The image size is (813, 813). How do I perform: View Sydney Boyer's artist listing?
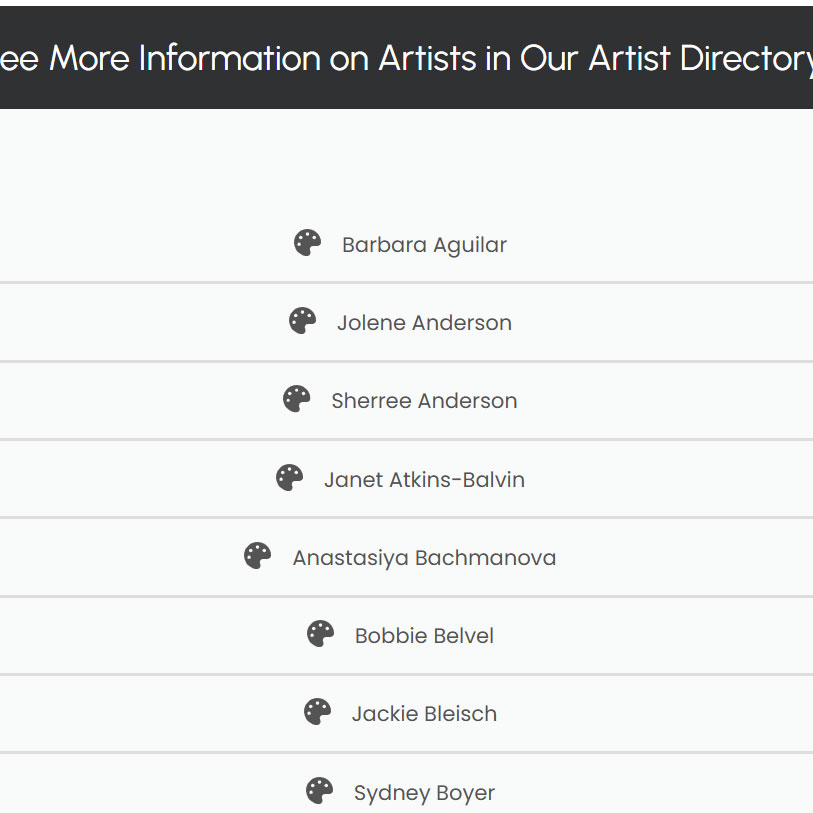423,791
